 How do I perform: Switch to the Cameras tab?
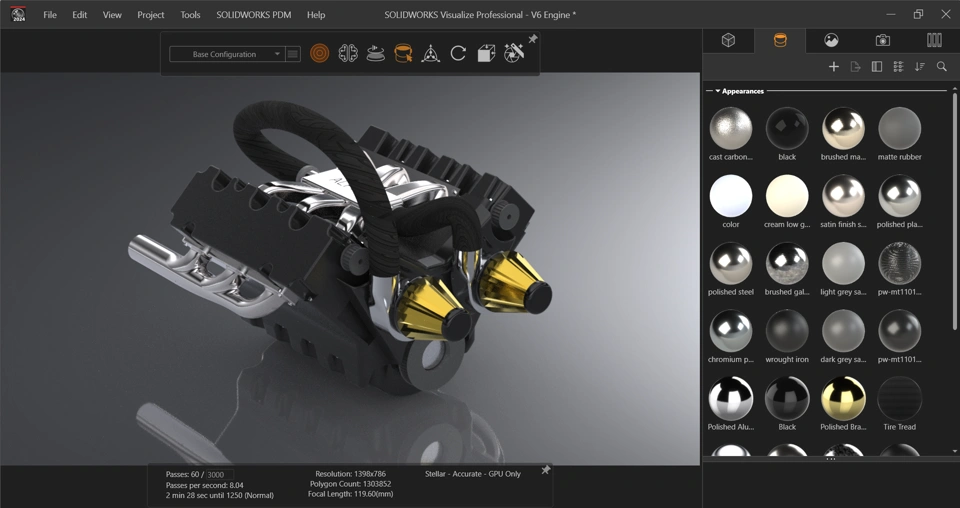coord(883,40)
